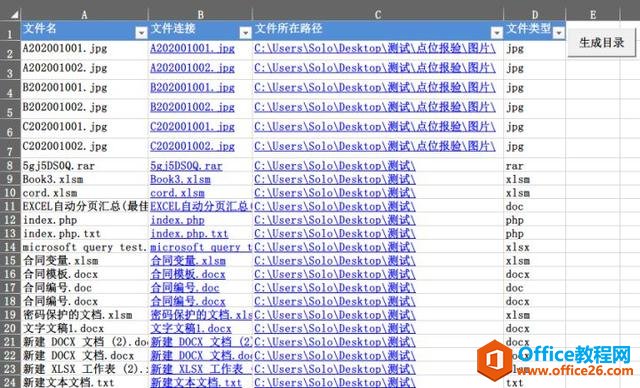The width and height of the screenshot is (640, 388).
Task: Select cell 合同变量.xlsm in column A
Action: point(84,261)
